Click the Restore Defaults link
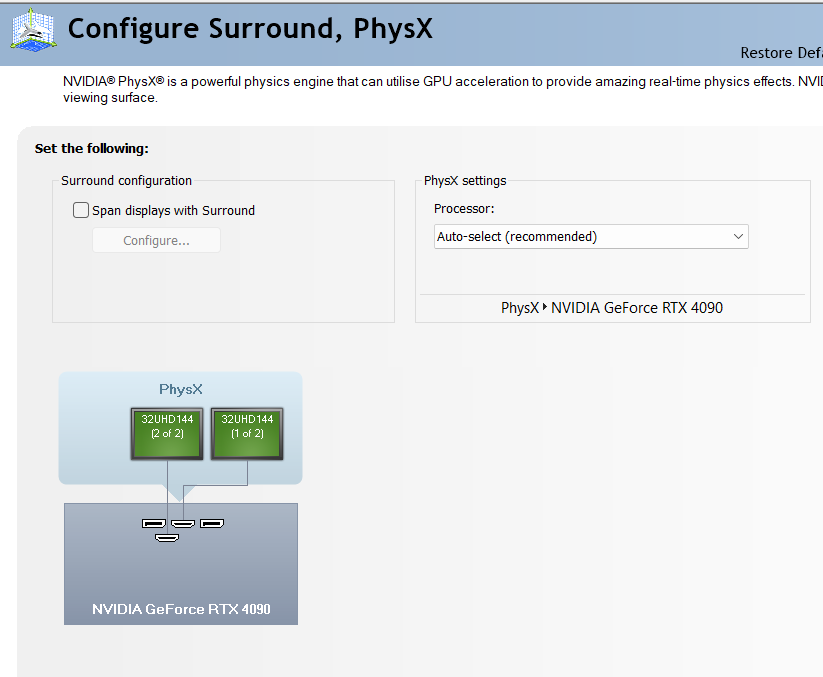The height and width of the screenshot is (677, 823). click(x=780, y=53)
